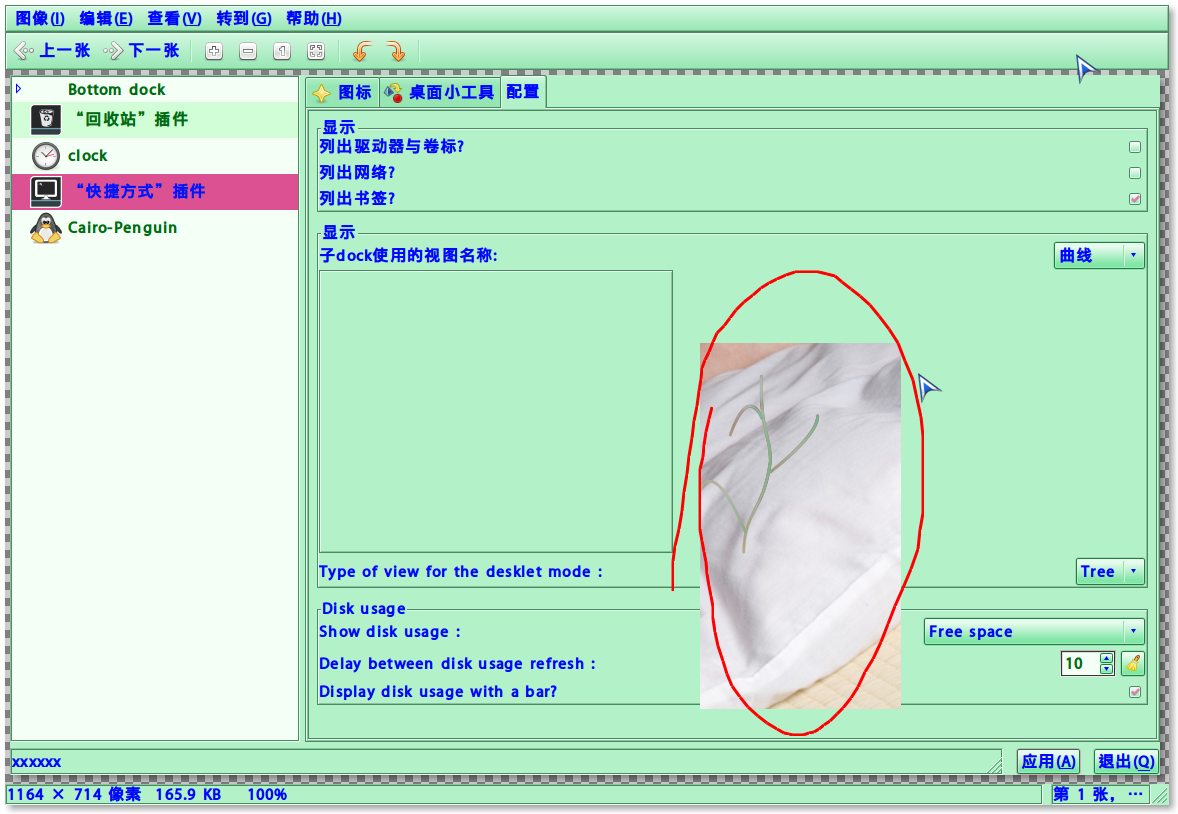Image resolution: width=1178 pixels, height=814 pixels.
Task: Open the 编辑(E) menu
Action: tap(106, 19)
